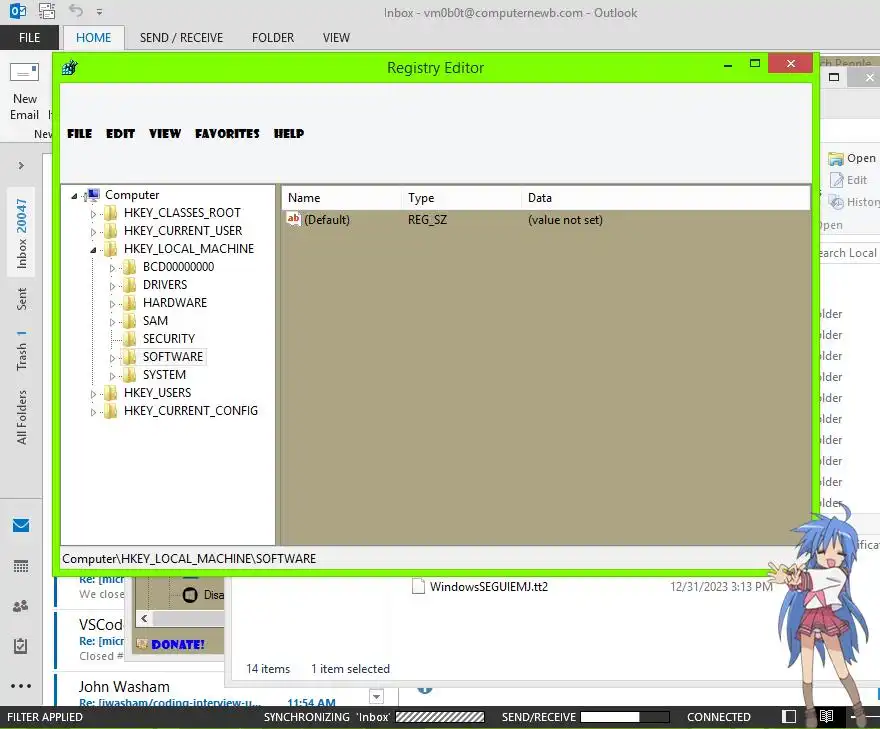Image resolution: width=880 pixels, height=729 pixels.
Task: Click the Normal view icon in Outlook status bar
Action: pyautogui.click(x=789, y=717)
